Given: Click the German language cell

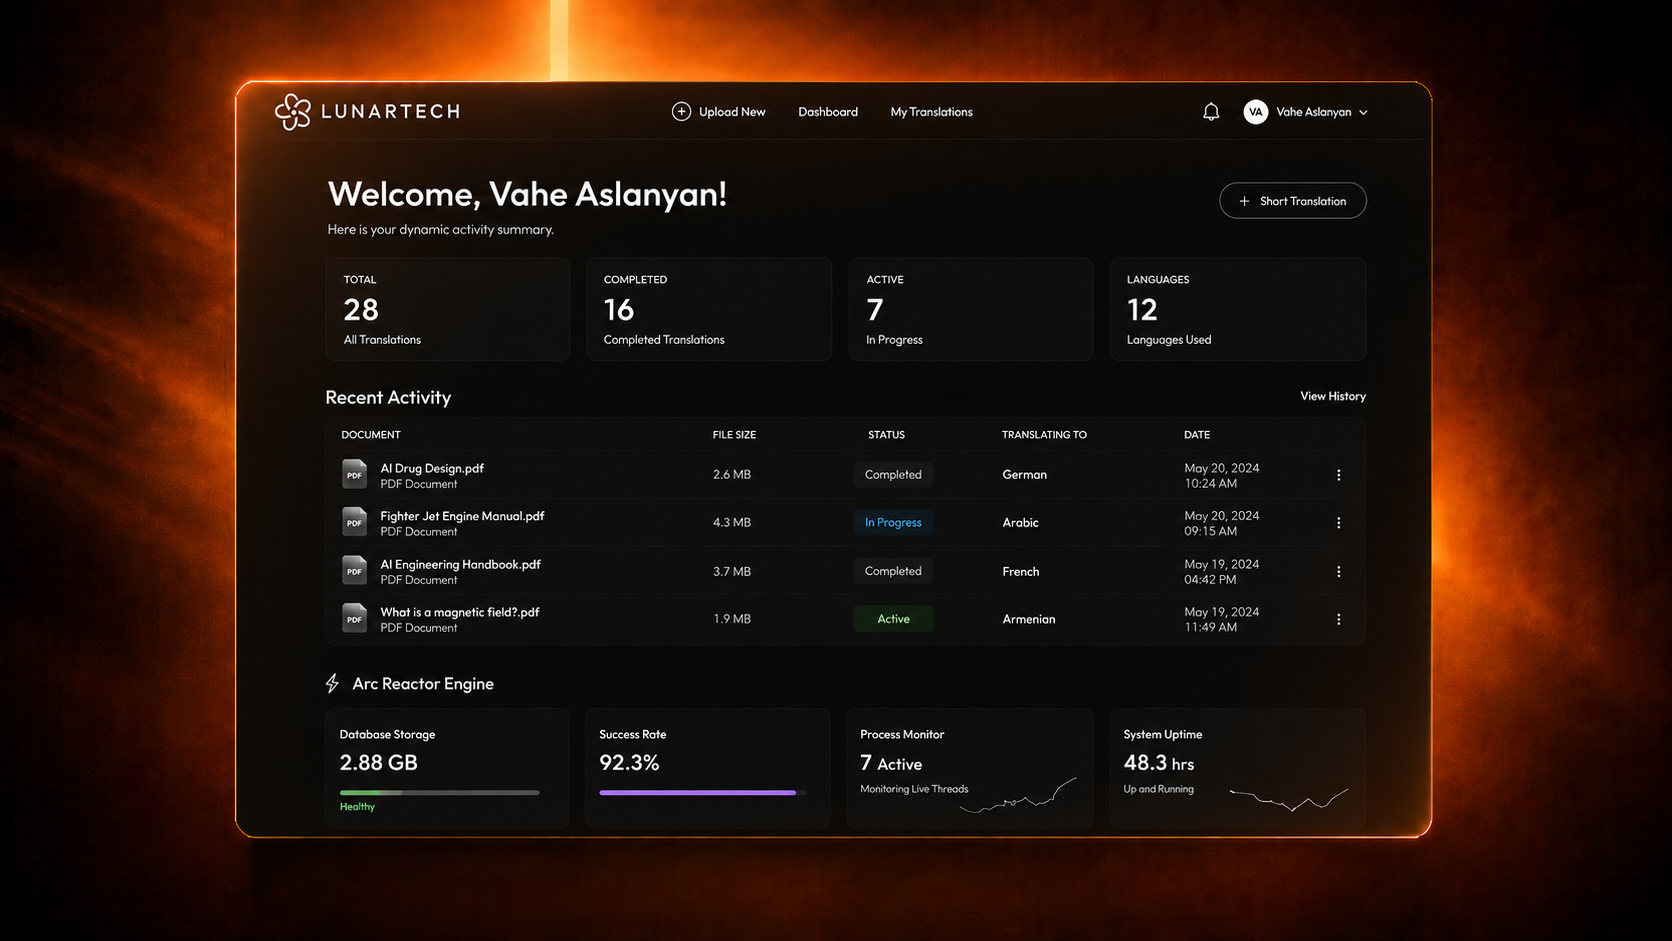Looking at the screenshot, I should pyautogui.click(x=1025, y=475).
